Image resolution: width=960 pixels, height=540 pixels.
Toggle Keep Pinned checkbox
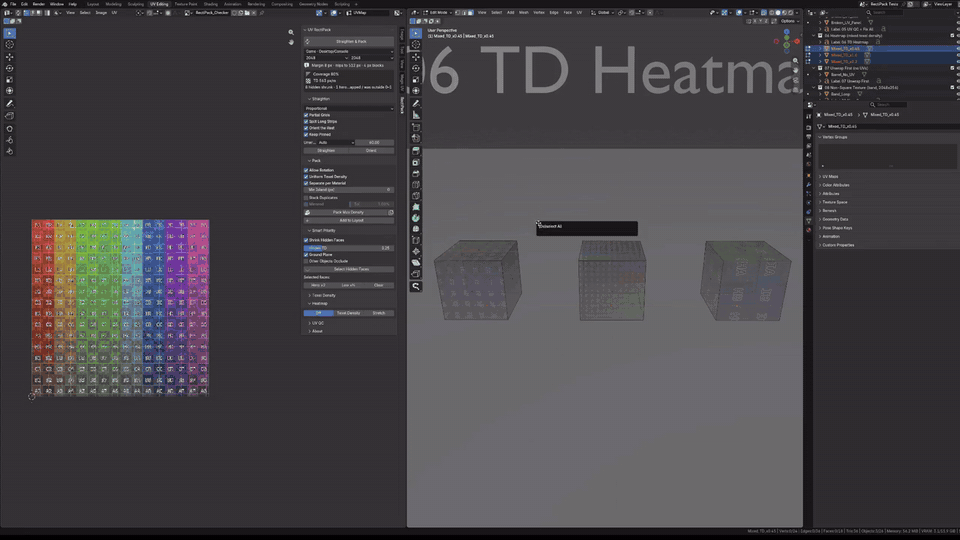point(306,134)
